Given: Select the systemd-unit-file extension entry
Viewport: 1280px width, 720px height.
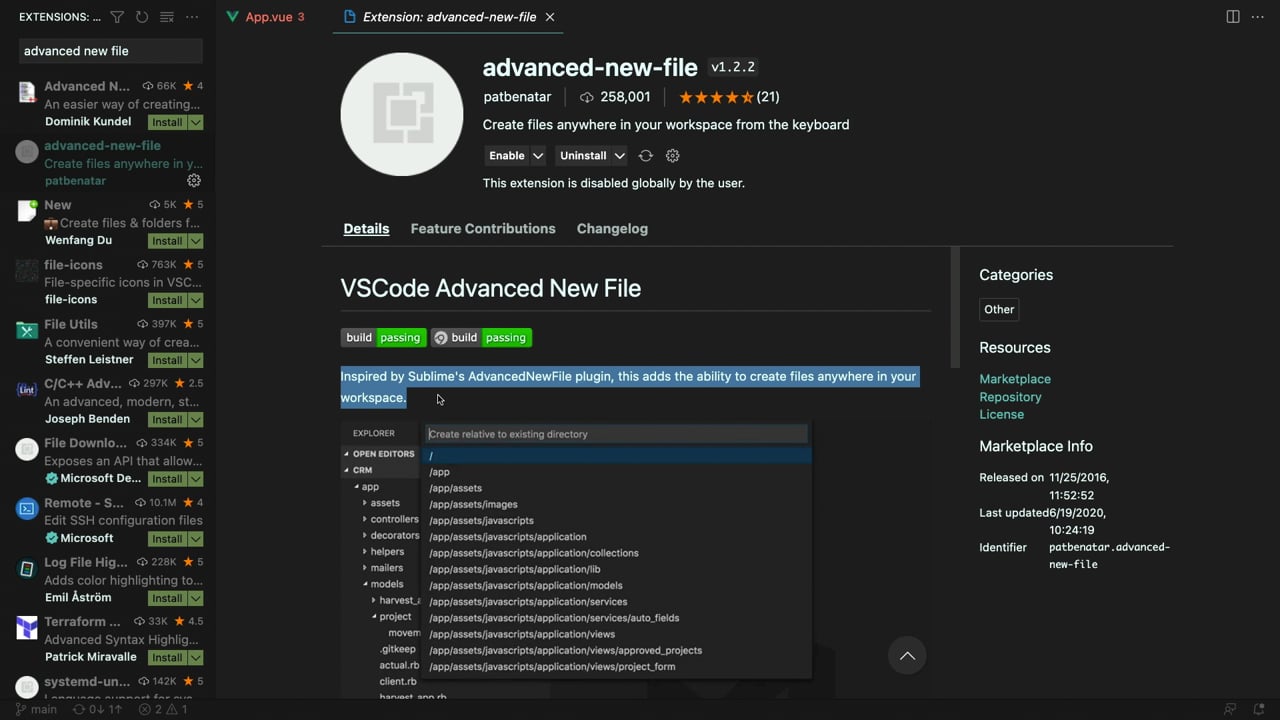Looking at the screenshot, I should pos(108,686).
